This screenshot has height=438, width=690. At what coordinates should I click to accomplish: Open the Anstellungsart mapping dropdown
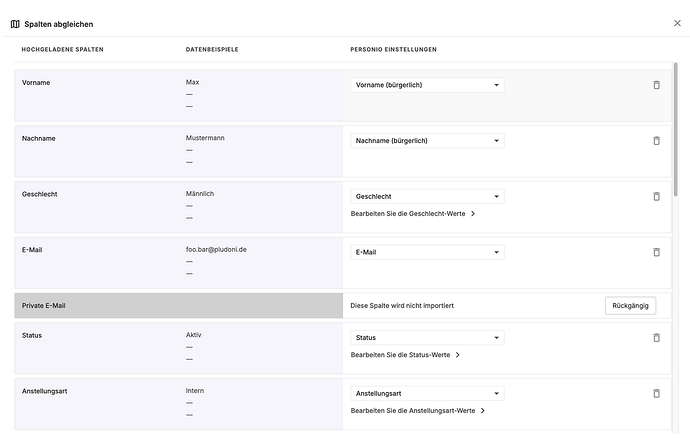click(x=427, y=394)
